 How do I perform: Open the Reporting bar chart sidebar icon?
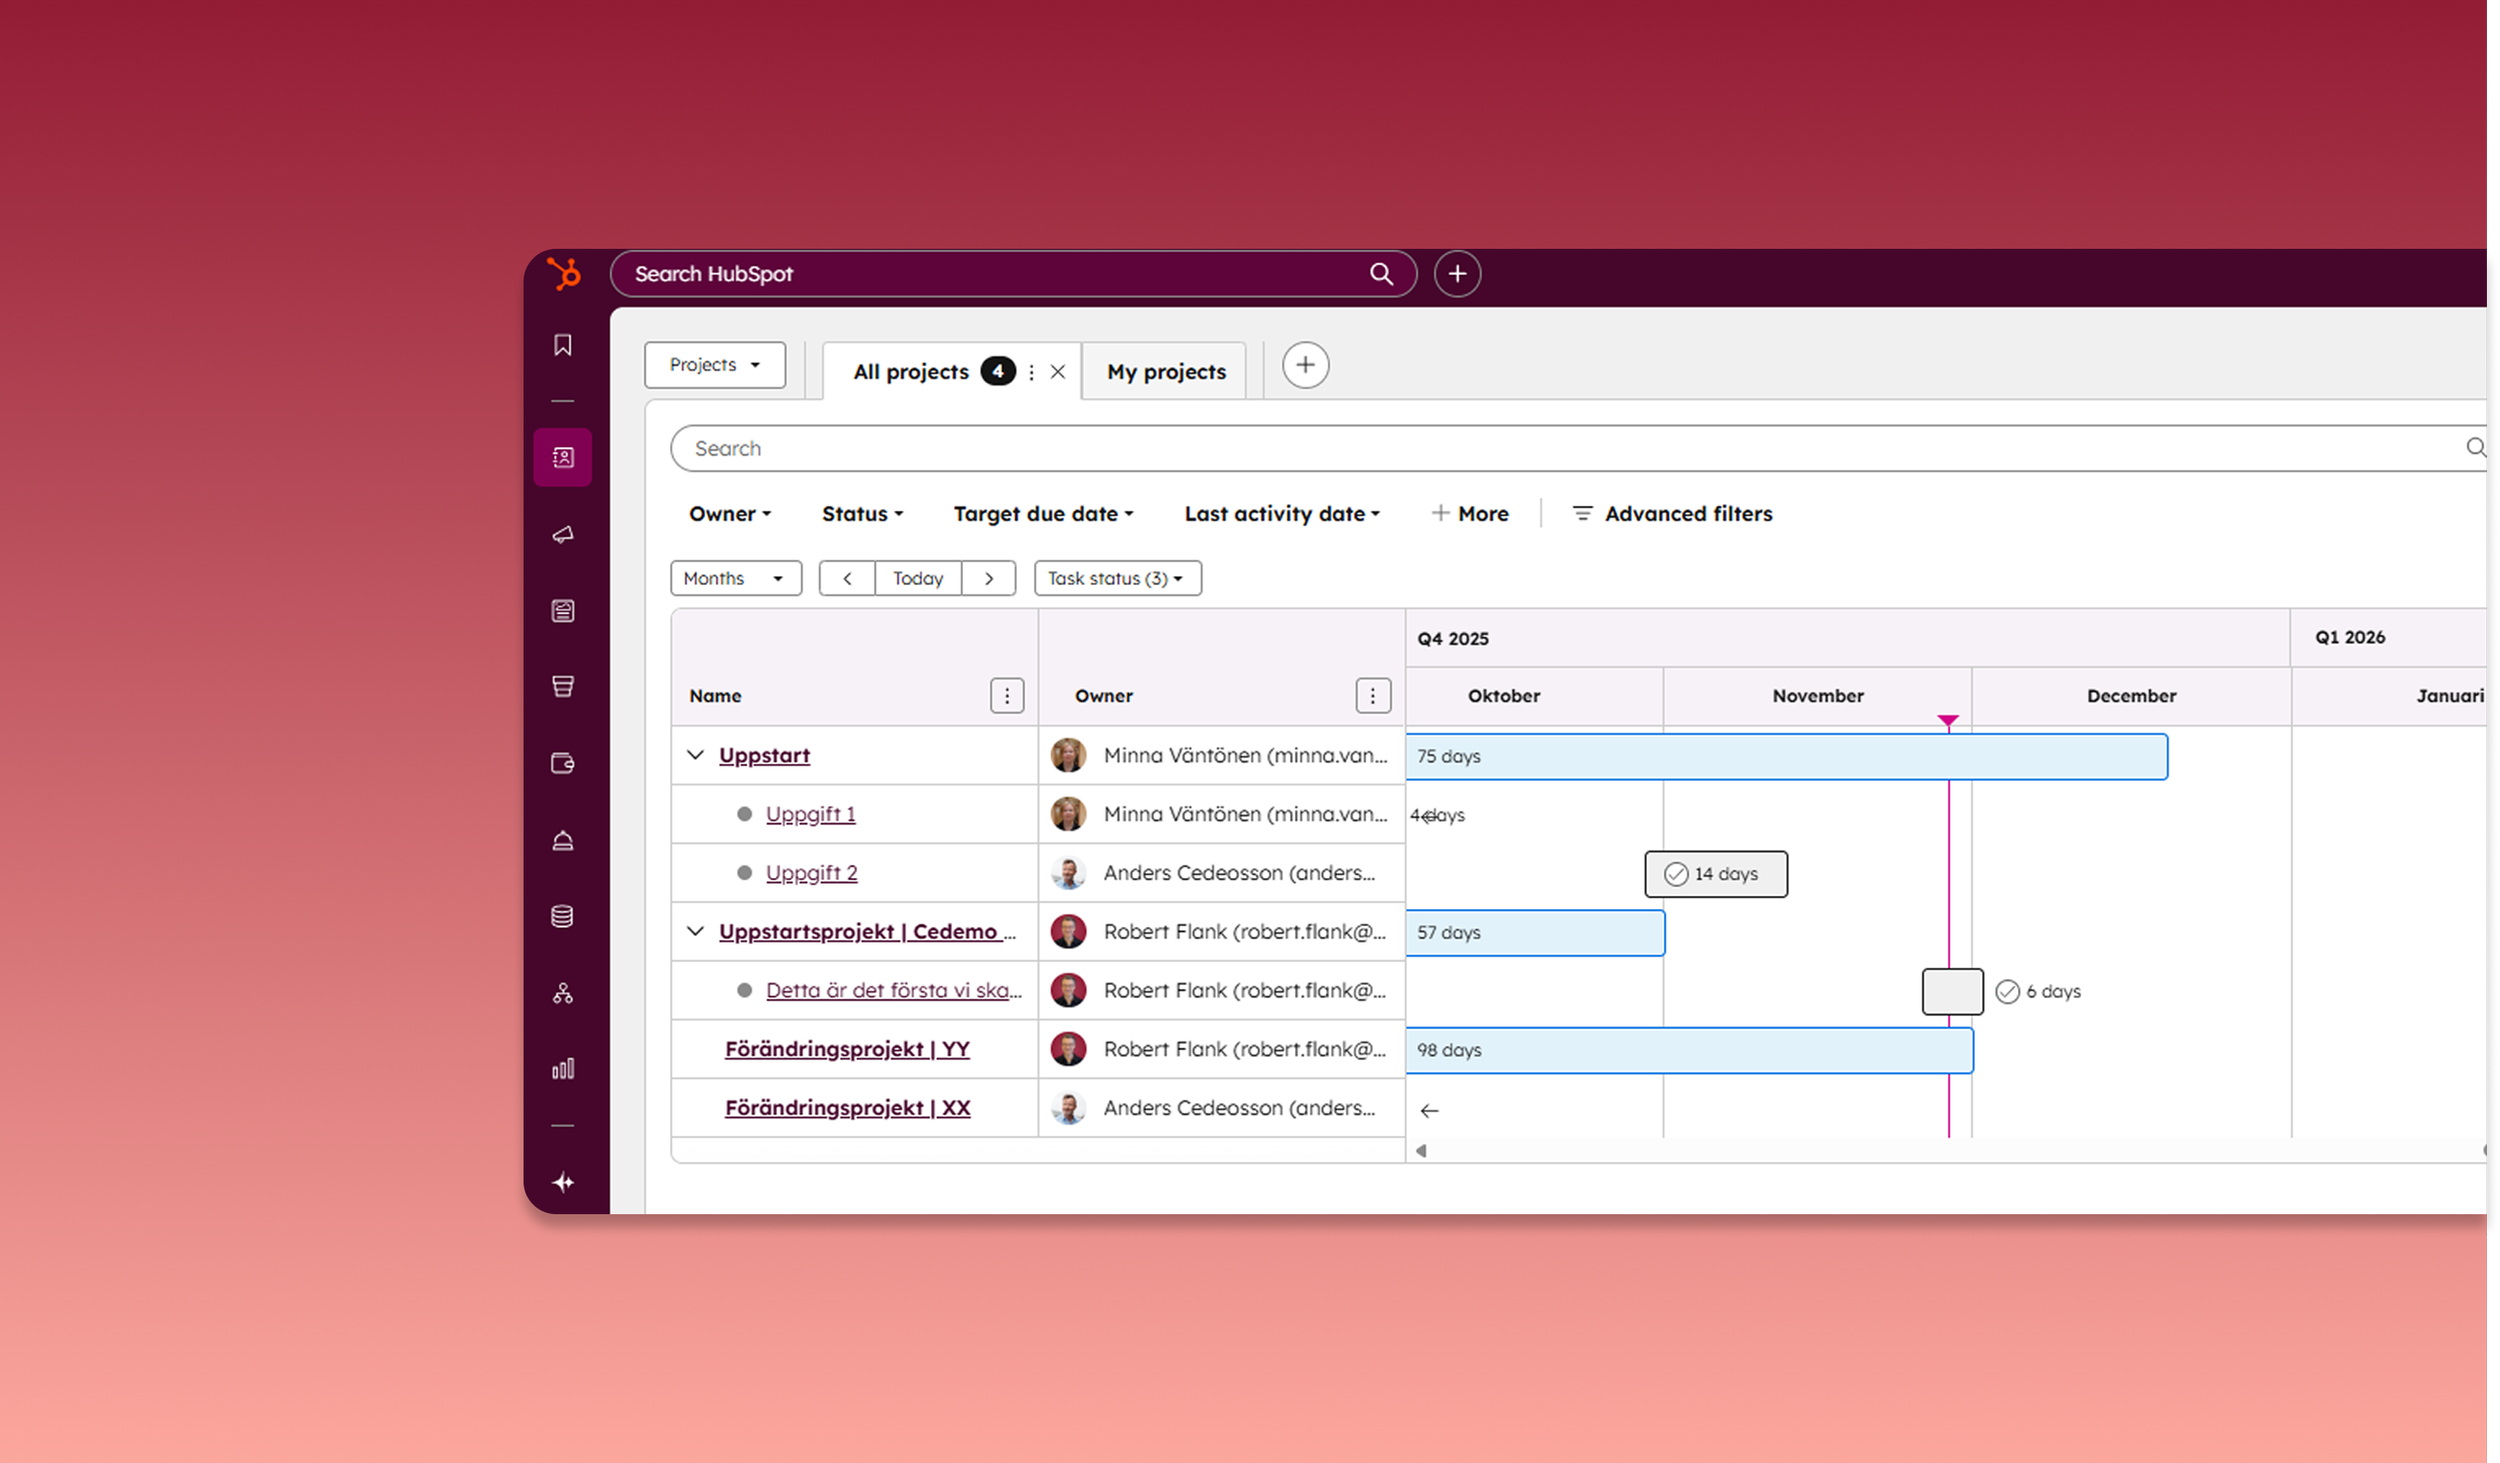(x=563, y=1069)
